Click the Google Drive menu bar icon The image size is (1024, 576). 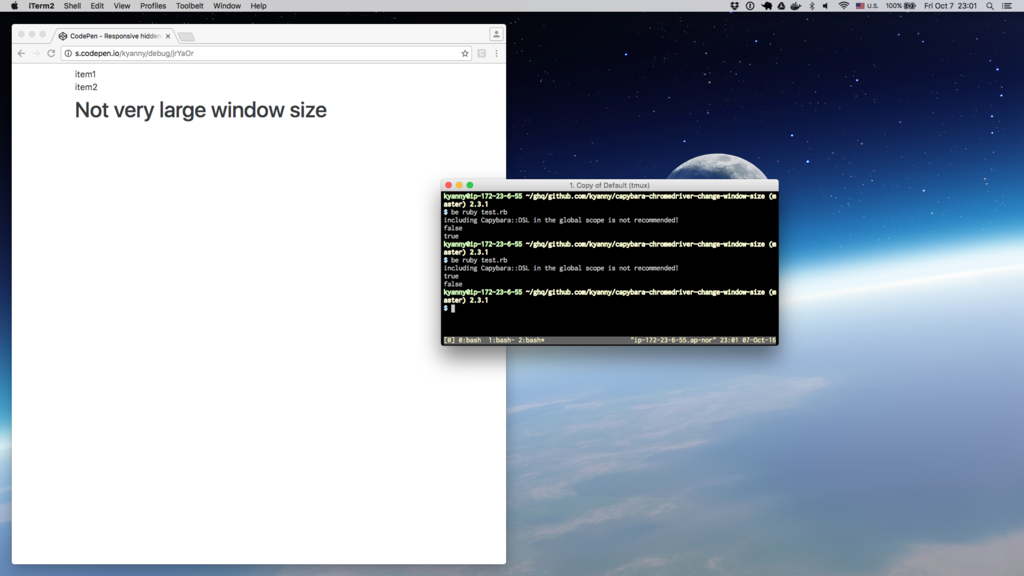pyautogui.click(x=781, y=6)
